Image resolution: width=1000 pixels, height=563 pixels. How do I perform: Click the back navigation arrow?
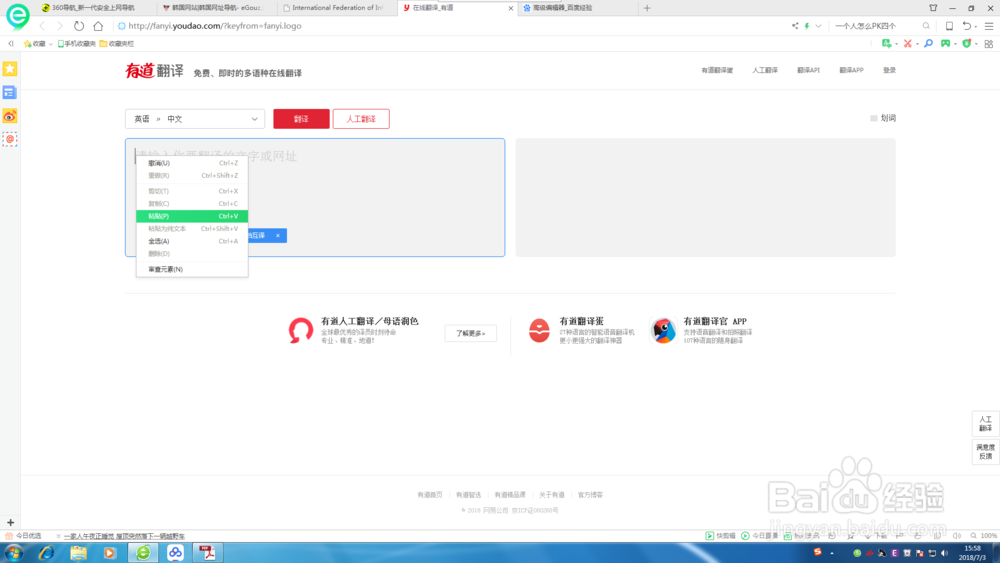click(x=42, y=26)
